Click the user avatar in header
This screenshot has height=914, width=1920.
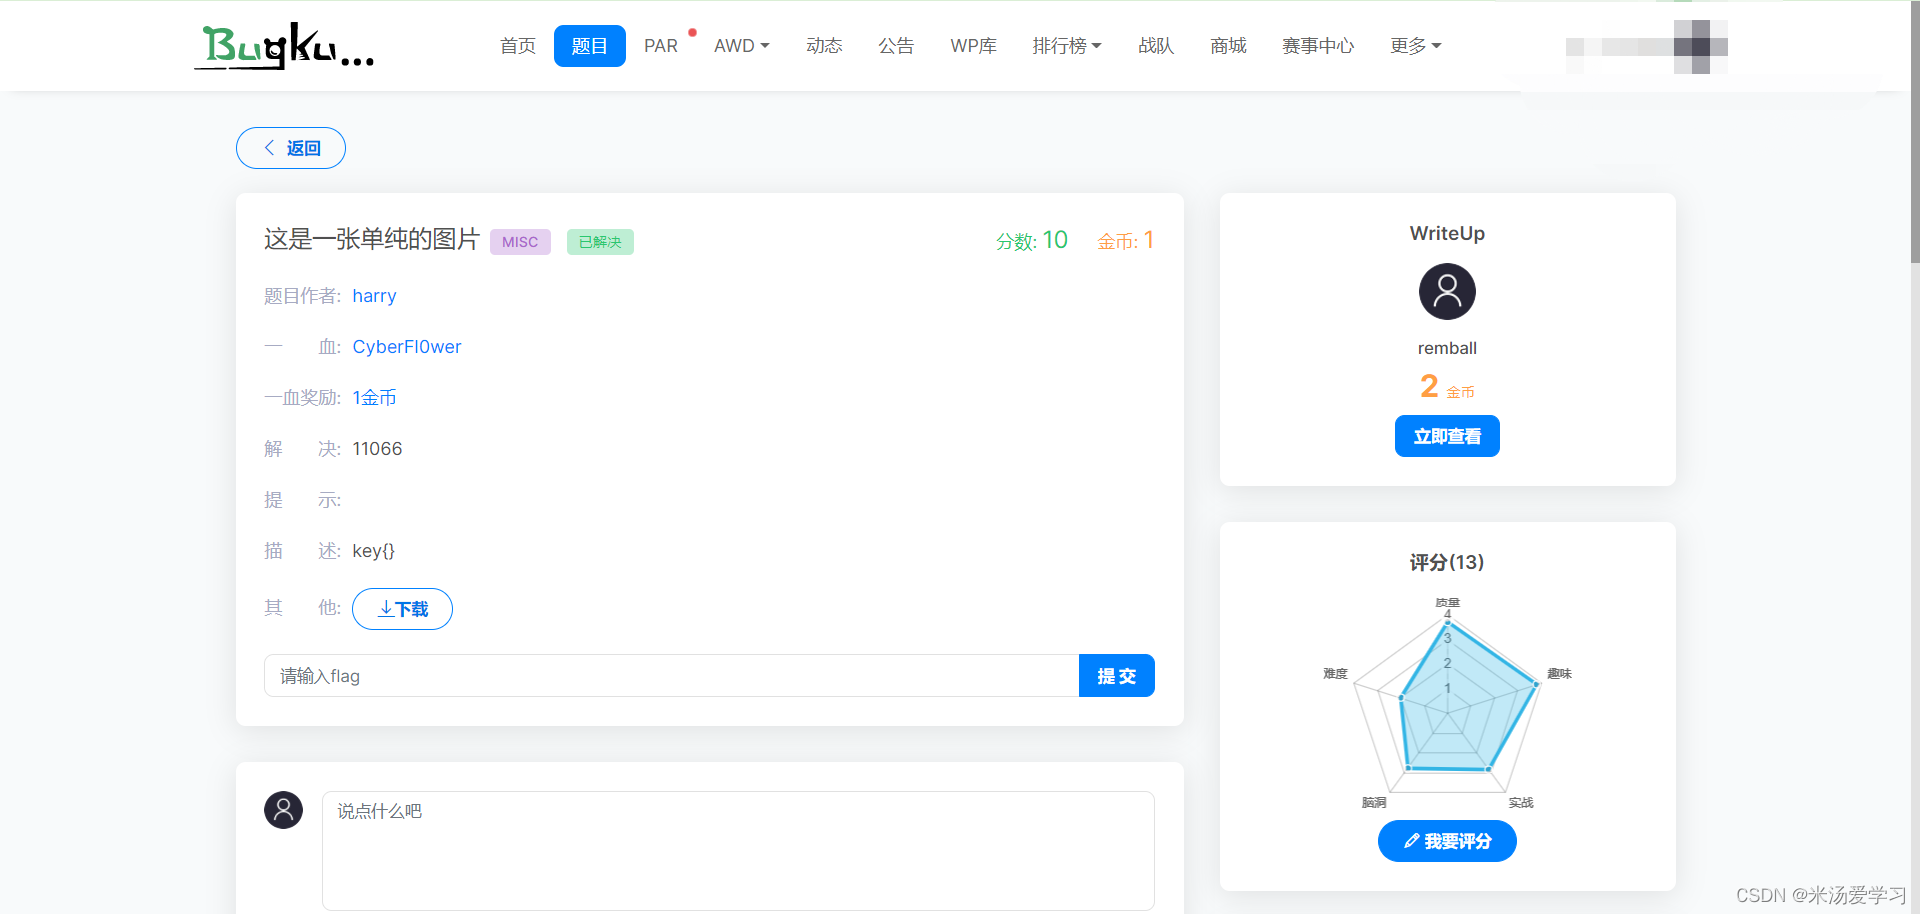pyautogui.click(x=1700, y=47)
